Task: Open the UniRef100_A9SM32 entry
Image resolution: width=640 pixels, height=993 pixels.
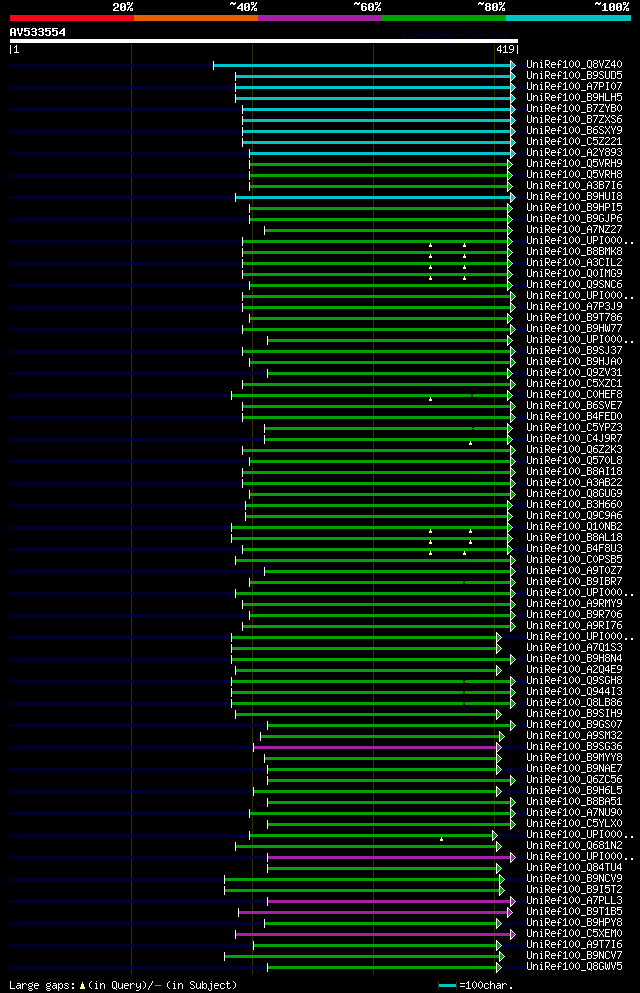Action: tap(574, 735)
